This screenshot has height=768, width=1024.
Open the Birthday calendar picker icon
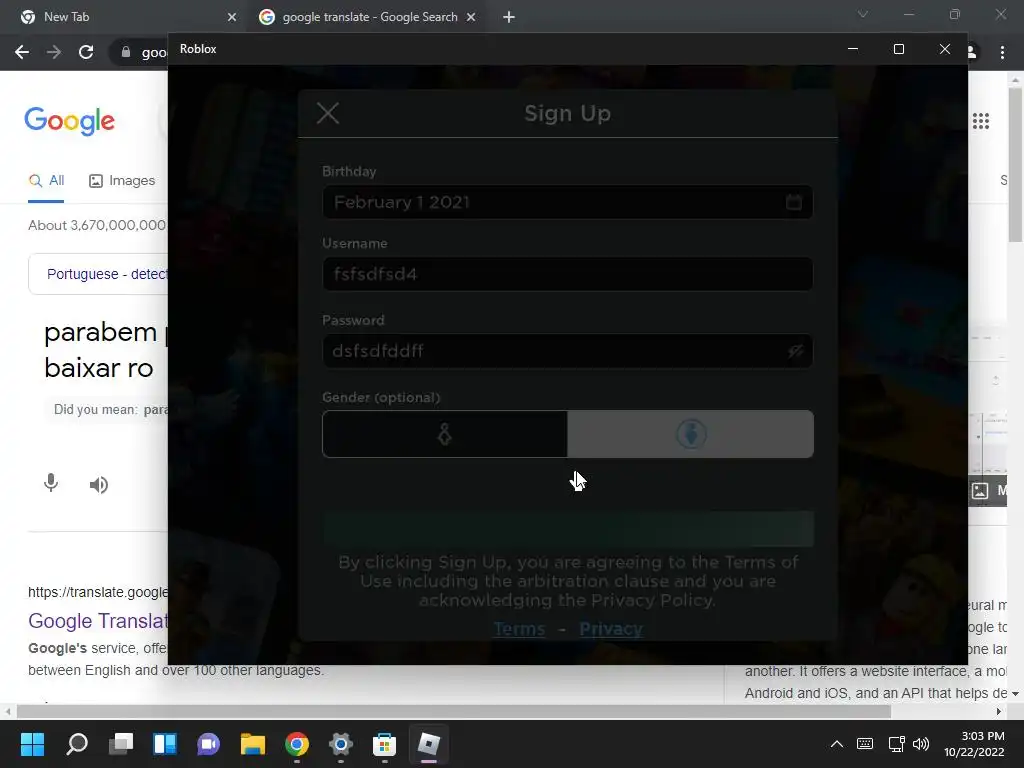[x=793, y=202]
